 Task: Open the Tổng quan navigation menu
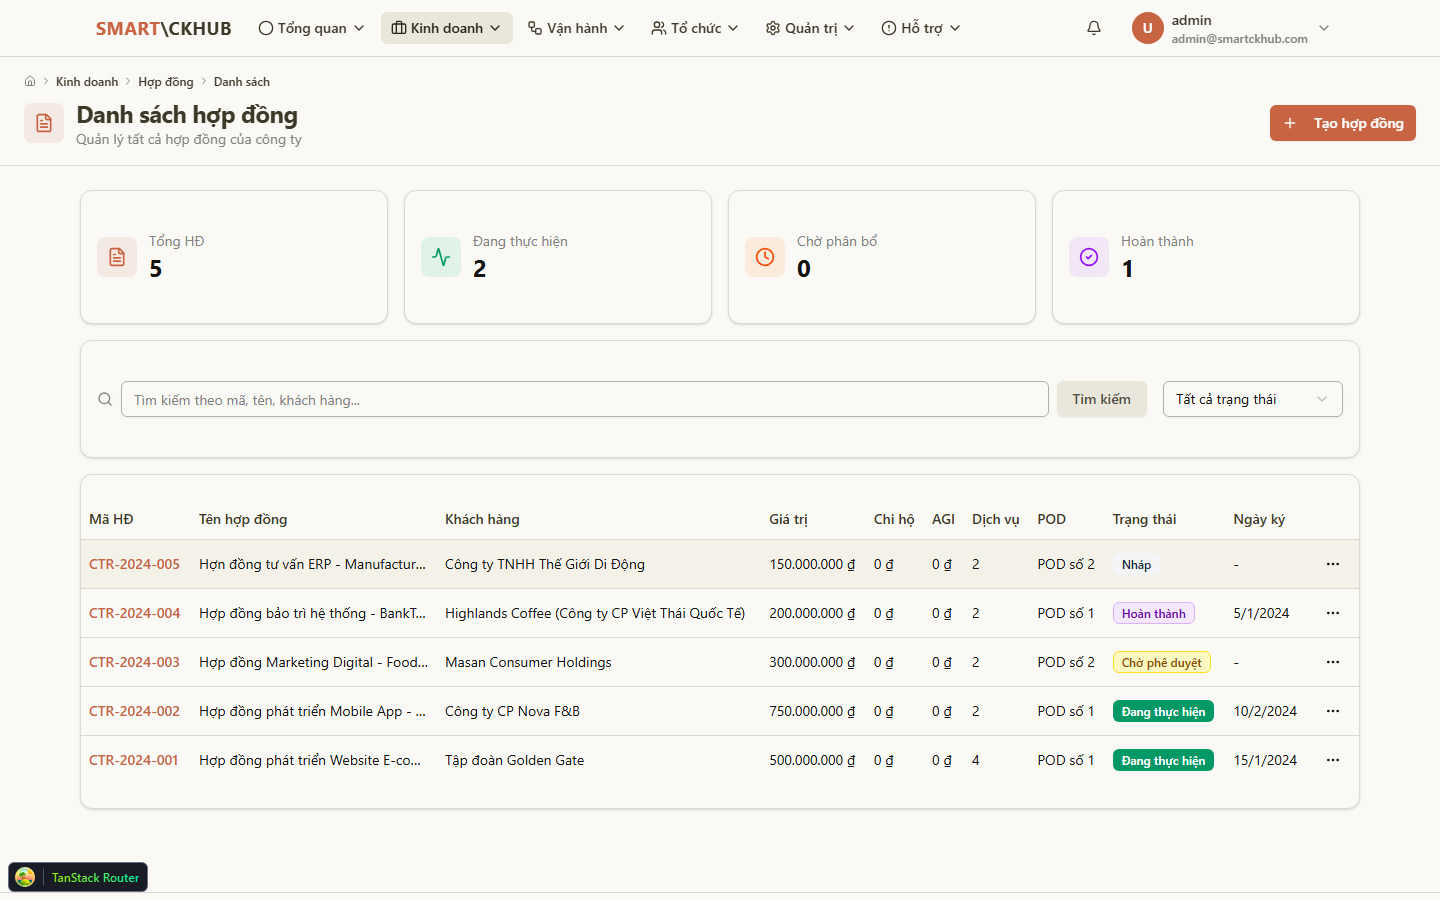click(311, 28)
